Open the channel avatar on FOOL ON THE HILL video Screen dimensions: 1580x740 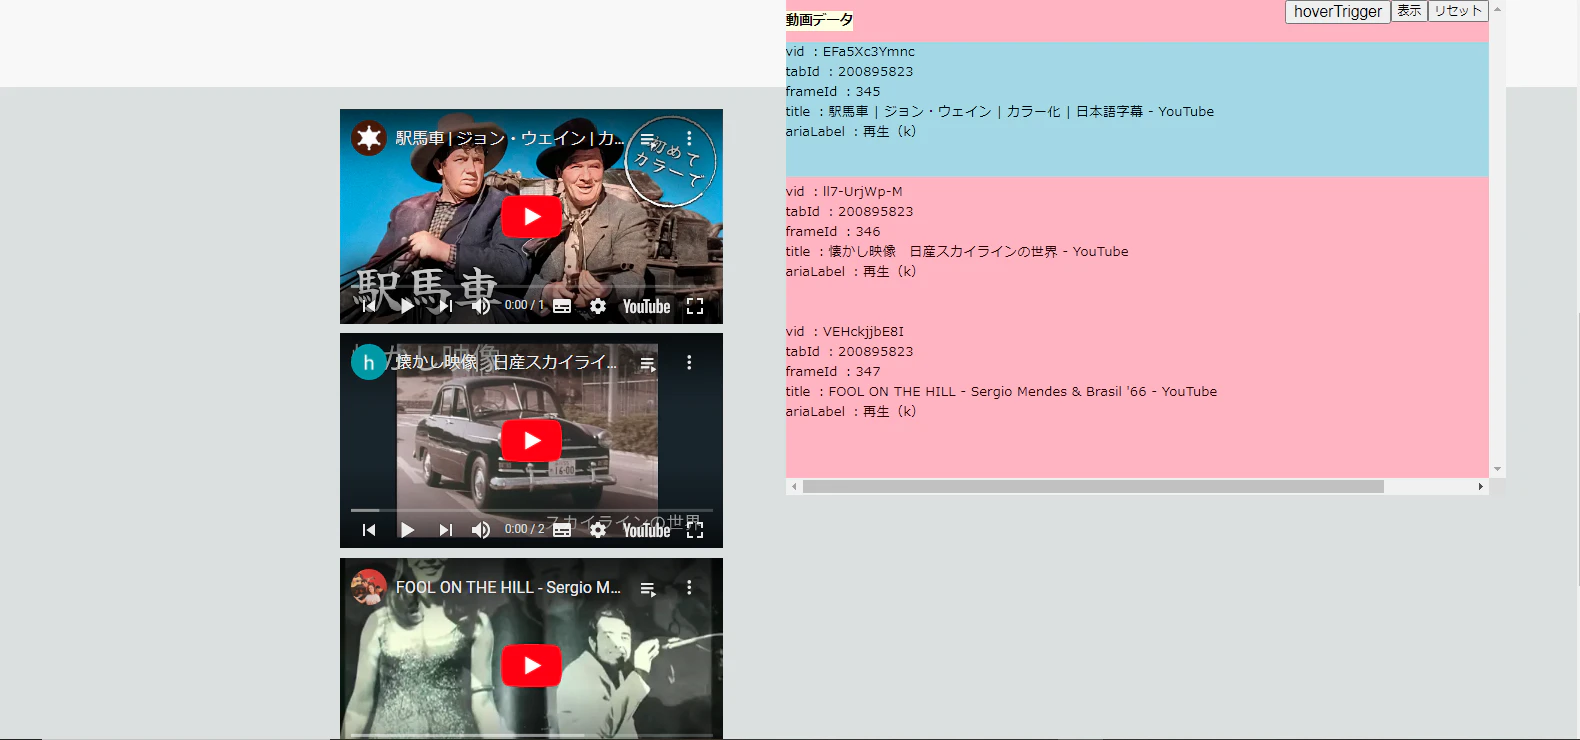pos(369,587)
